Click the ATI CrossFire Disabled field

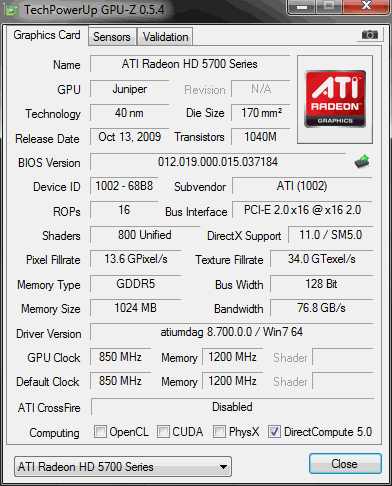click(x=232, y=407)
